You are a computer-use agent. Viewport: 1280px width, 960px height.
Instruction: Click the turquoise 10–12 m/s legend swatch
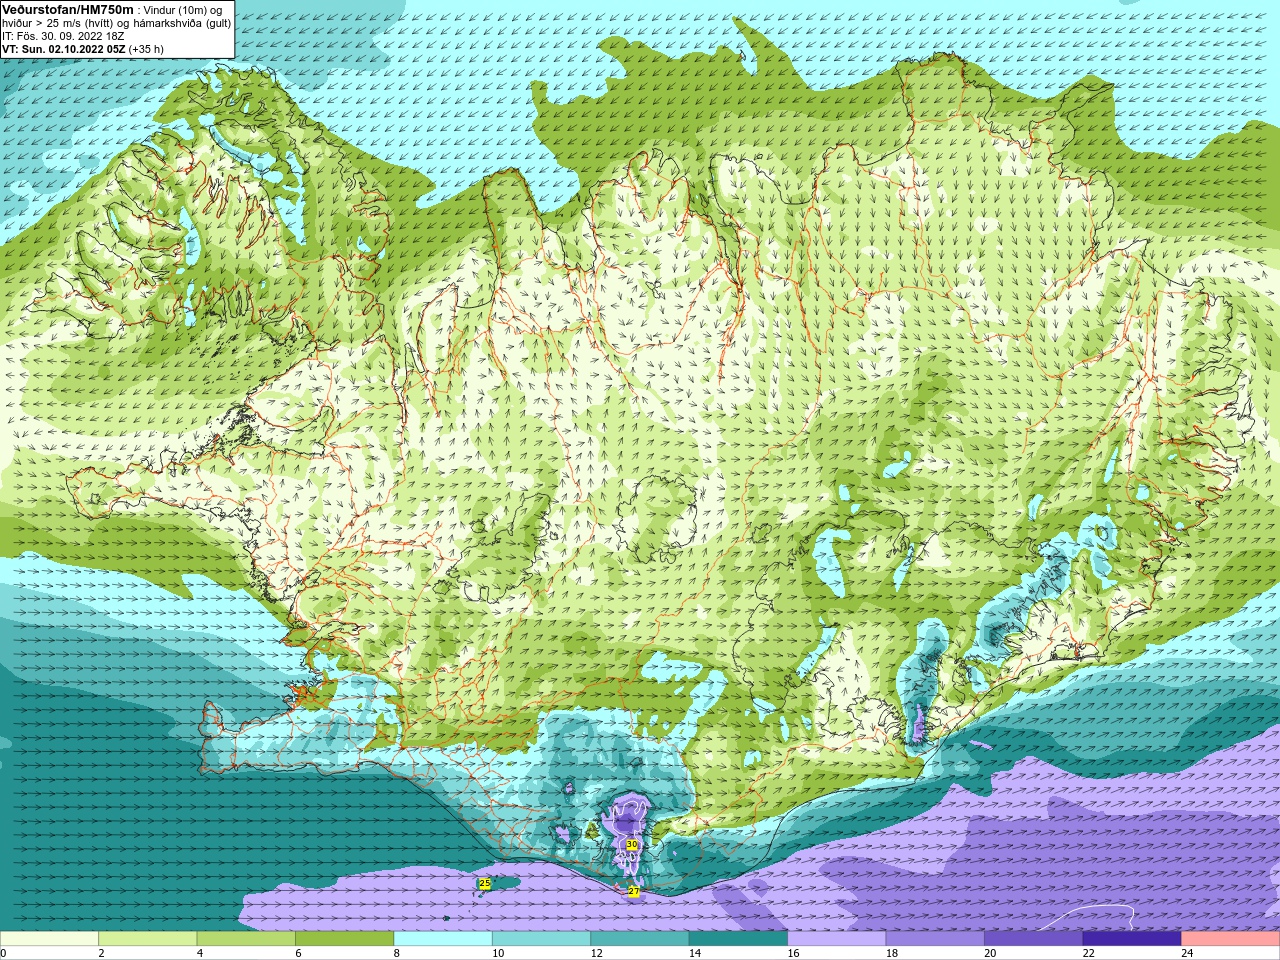pyautogui.click(x=541, y=938)
